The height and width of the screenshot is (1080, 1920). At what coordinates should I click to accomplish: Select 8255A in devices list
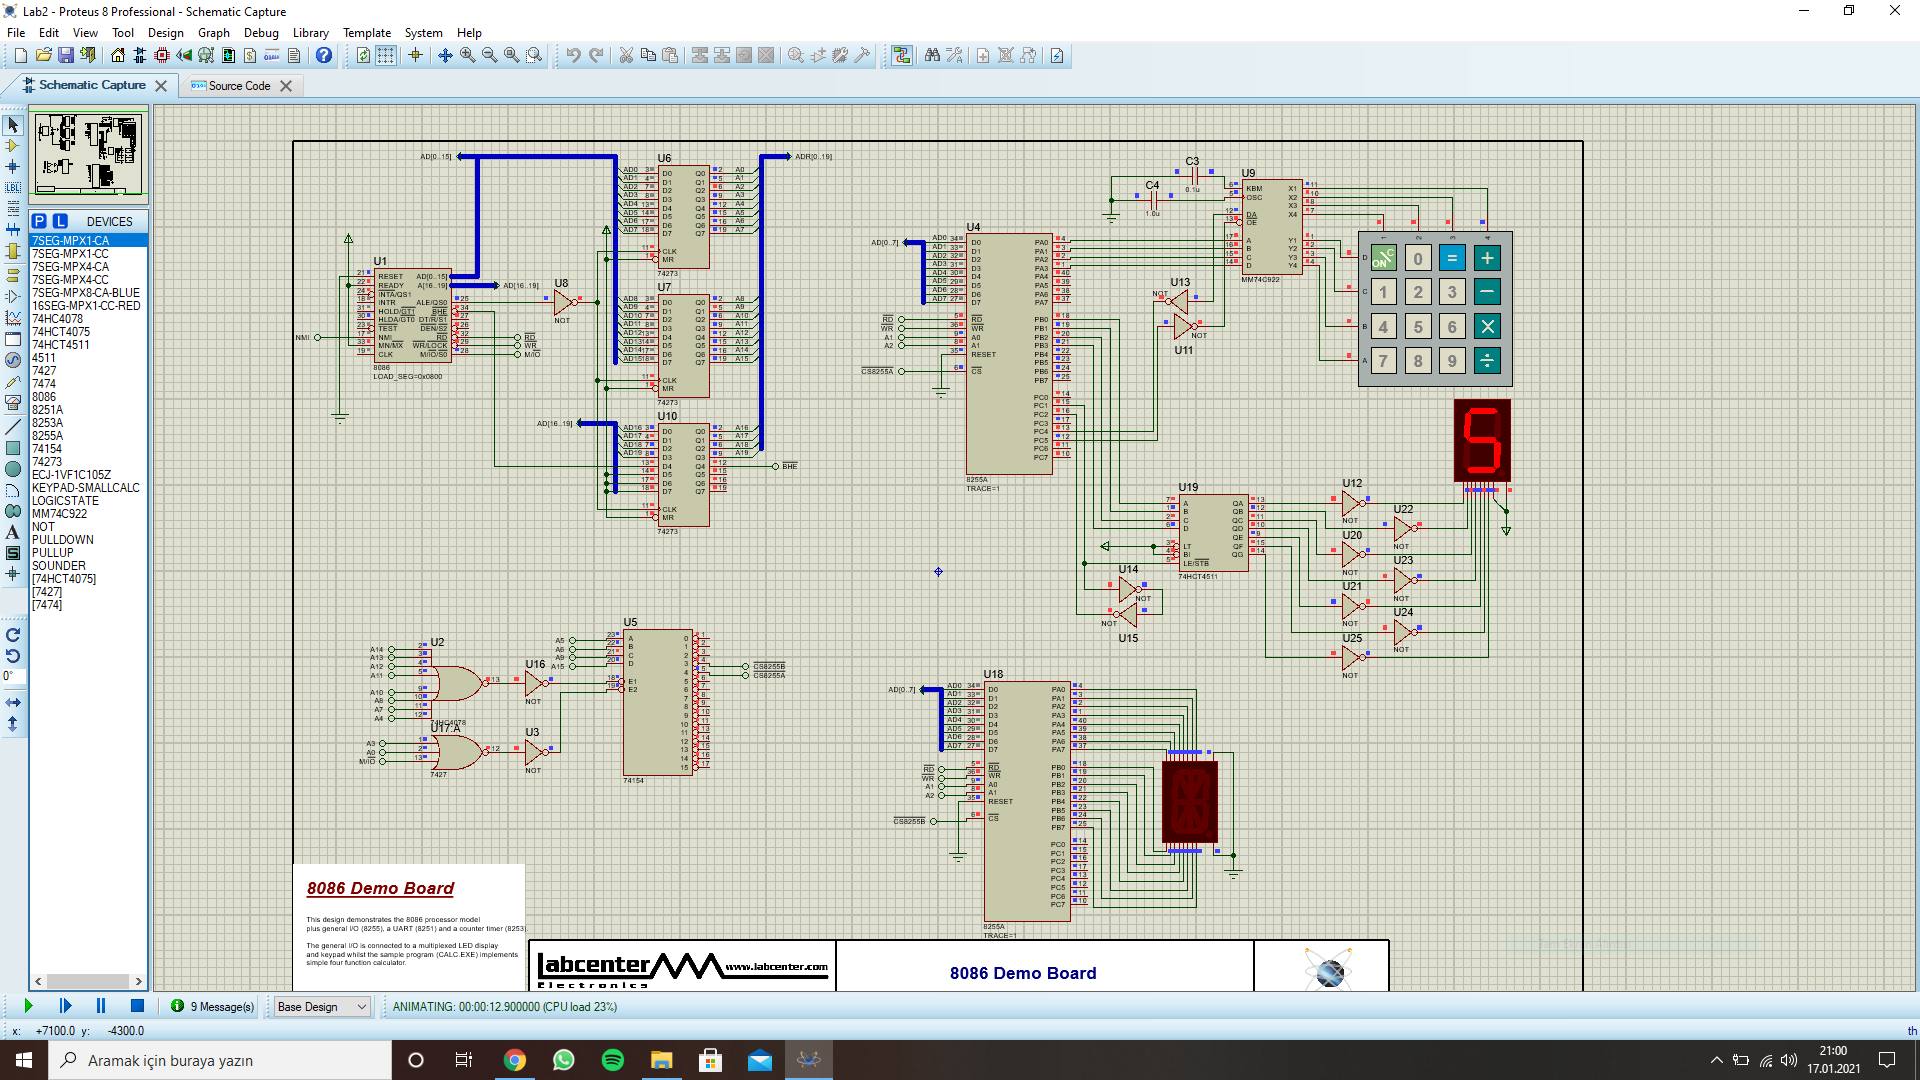point(47,436)
